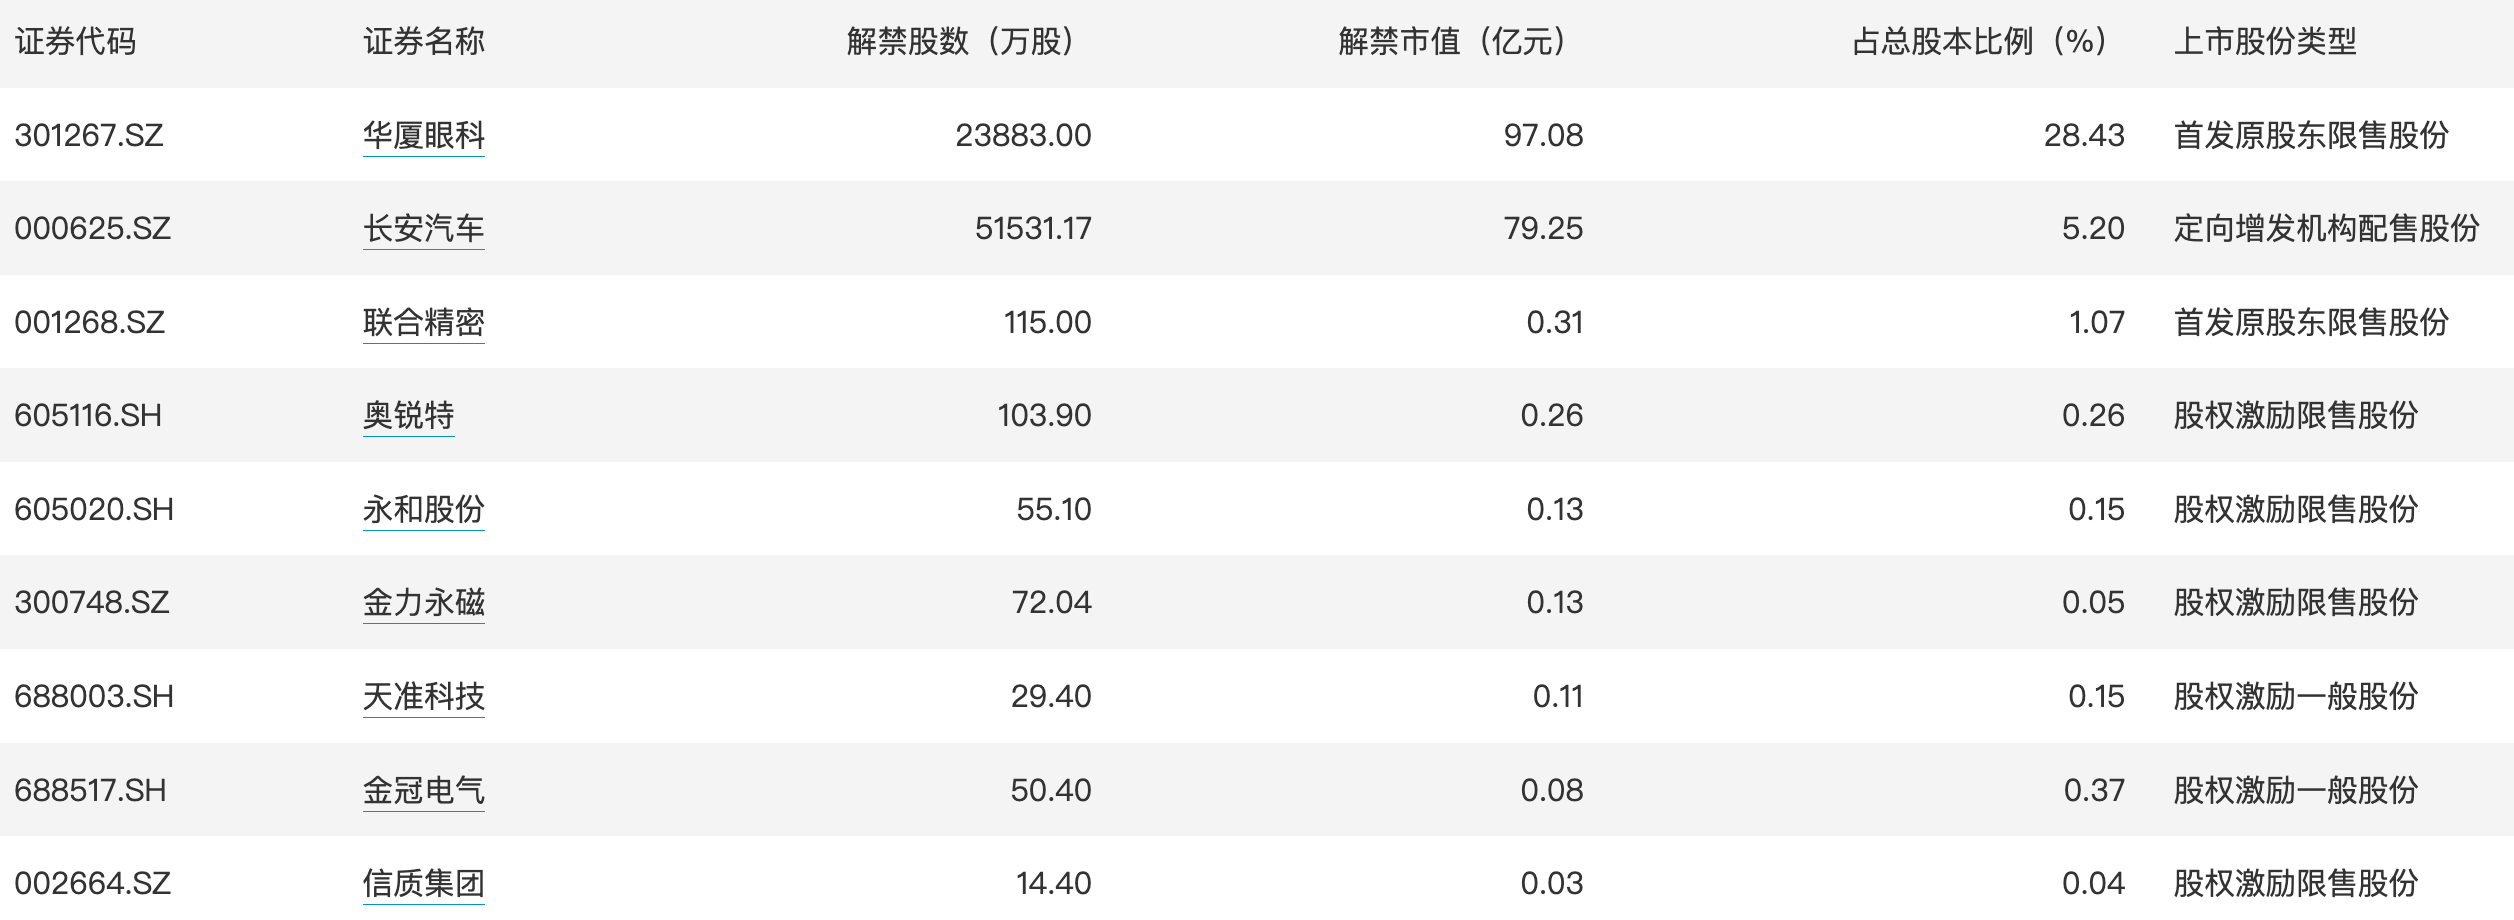Screen dimensions: 2514x920
Task: Click the 97.08 unlock market value cell
Action: click(x=1543, y=135)
